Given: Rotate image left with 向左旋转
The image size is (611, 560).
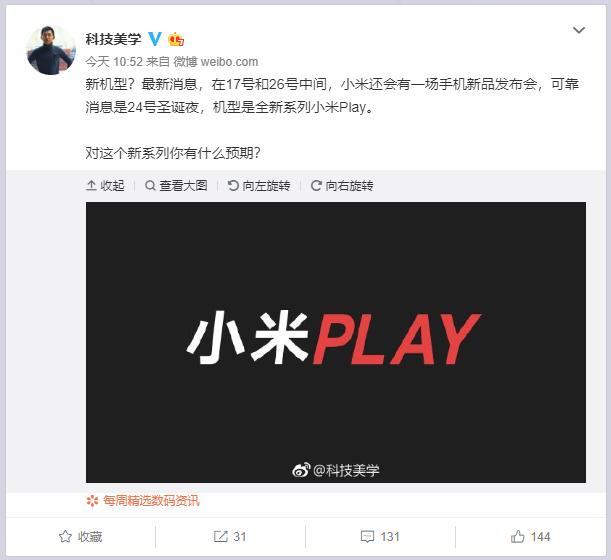Looking at the screenshot, I should click(259, 185).
